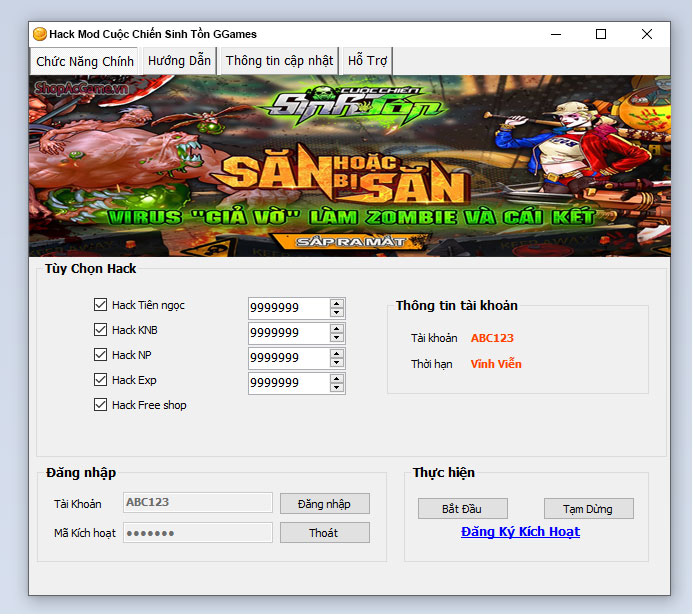
Task: Open the Hướng Dẫn tab
Action: pyautogui.click(x=179, y=61)
